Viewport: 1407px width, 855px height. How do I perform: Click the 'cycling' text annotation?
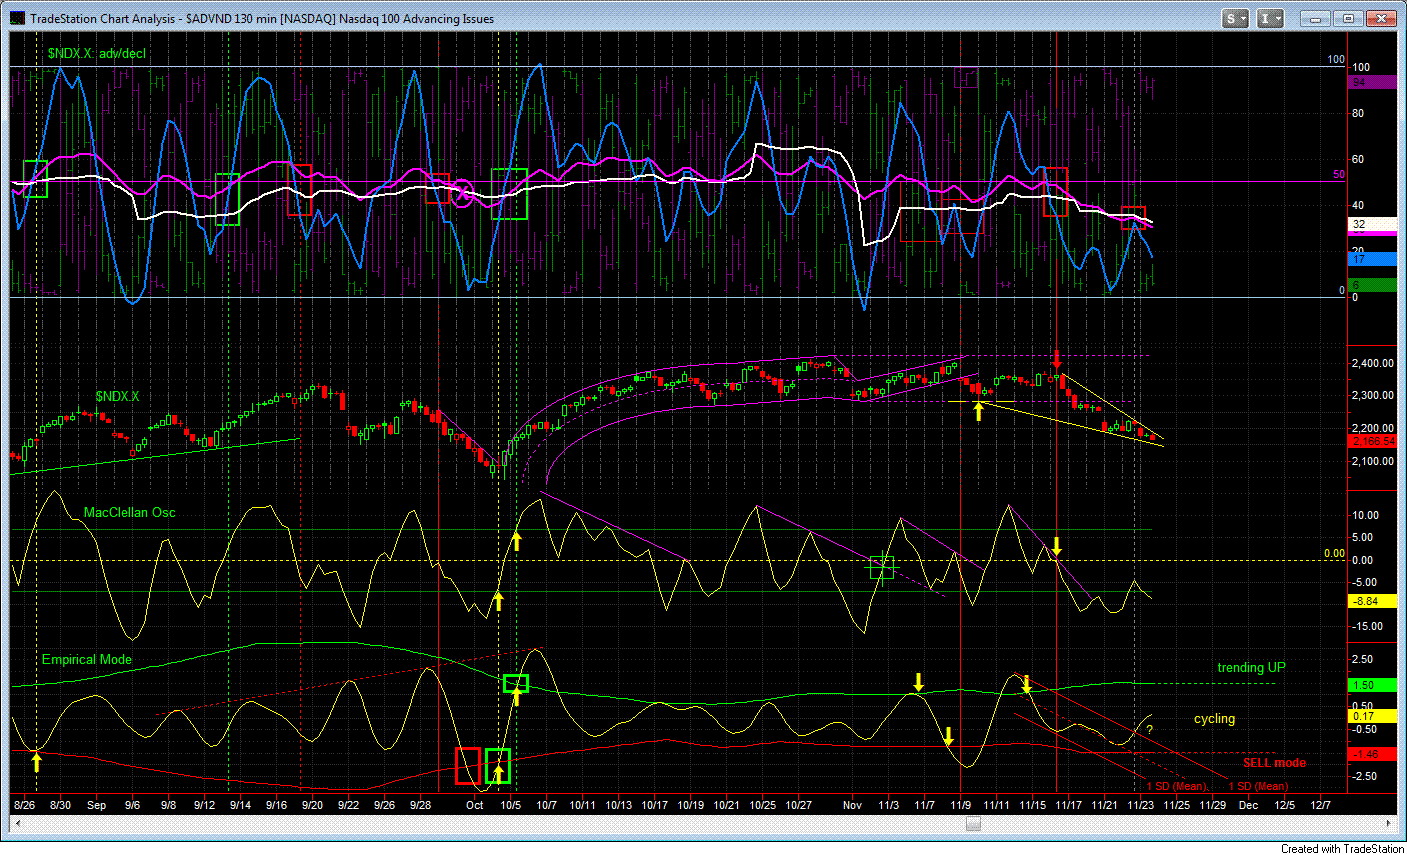(x=1214, y=718)
